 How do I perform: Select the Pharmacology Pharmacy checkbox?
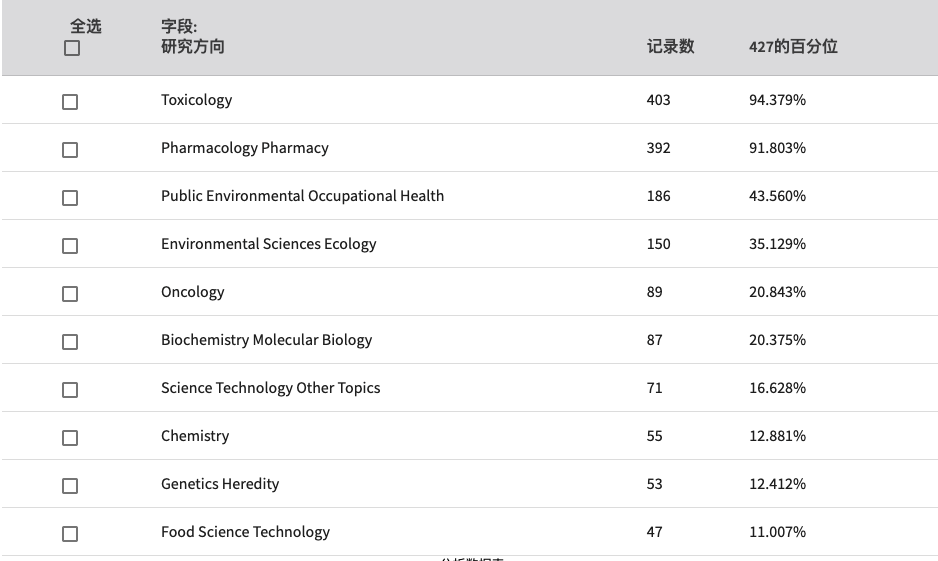click(70, 150)
